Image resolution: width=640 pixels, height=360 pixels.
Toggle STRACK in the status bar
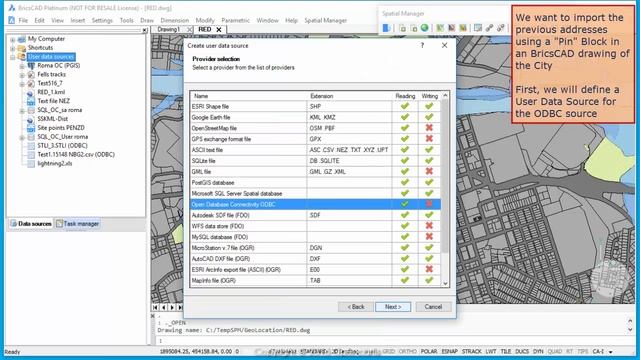472,351
